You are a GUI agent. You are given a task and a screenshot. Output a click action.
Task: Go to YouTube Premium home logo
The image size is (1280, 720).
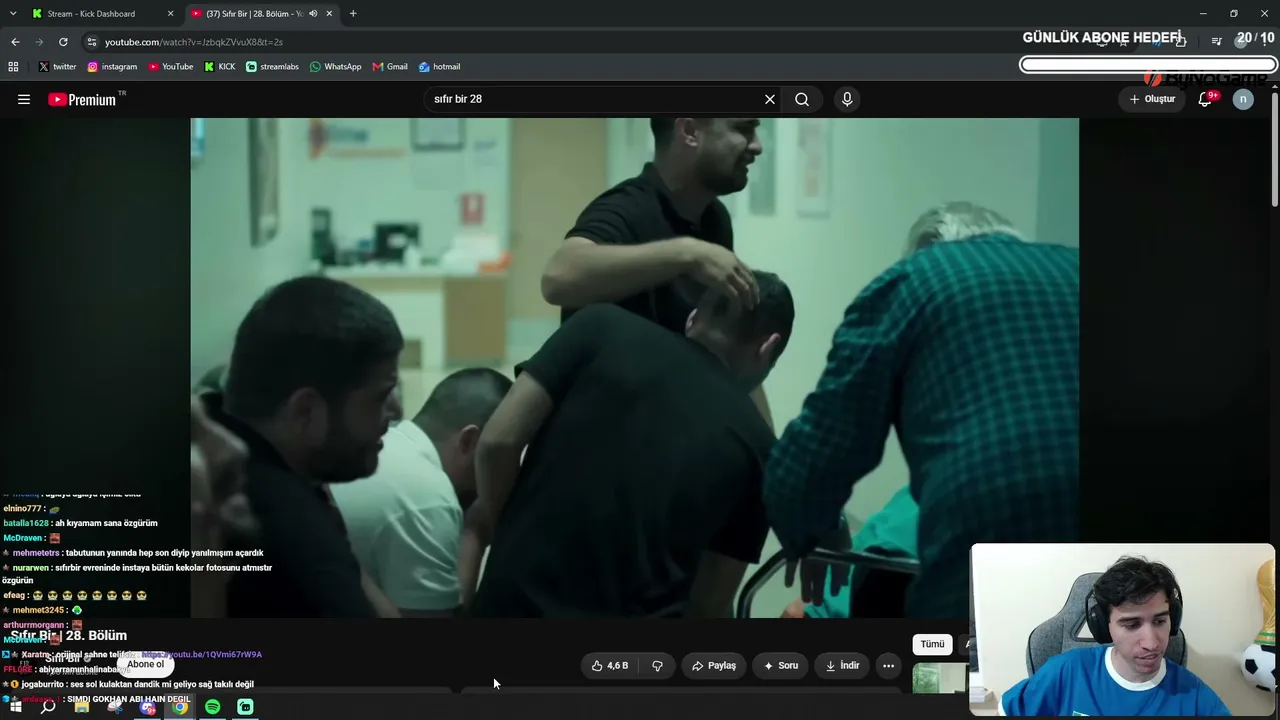point(82,99)
